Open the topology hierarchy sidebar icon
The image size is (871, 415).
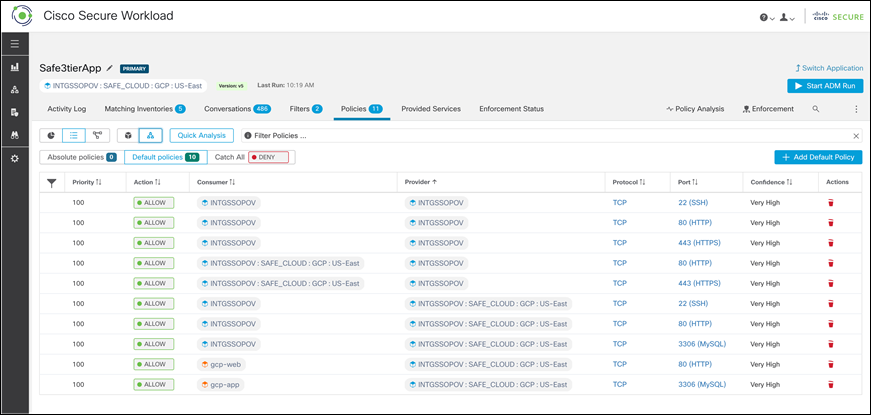pyautogui.click(x=14, y=90)
